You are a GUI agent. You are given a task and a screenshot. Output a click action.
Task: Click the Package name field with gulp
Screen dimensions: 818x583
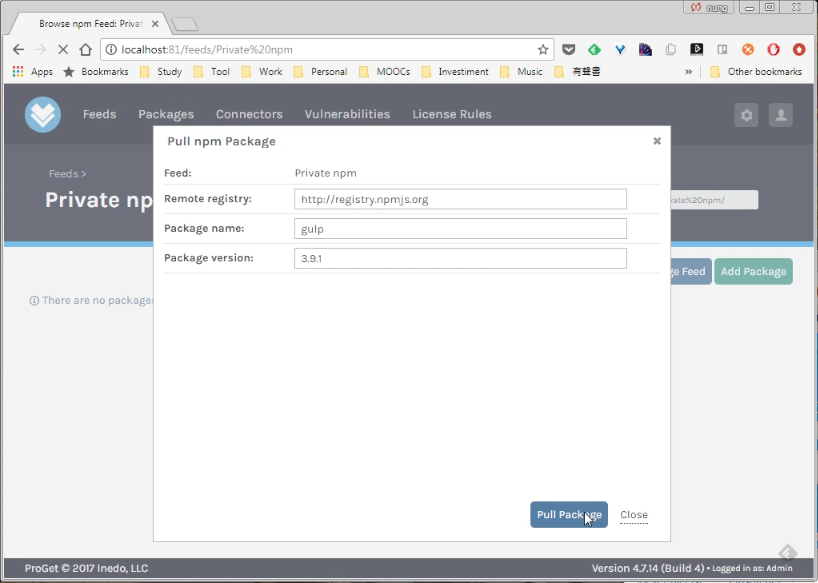tap(460, 228)
